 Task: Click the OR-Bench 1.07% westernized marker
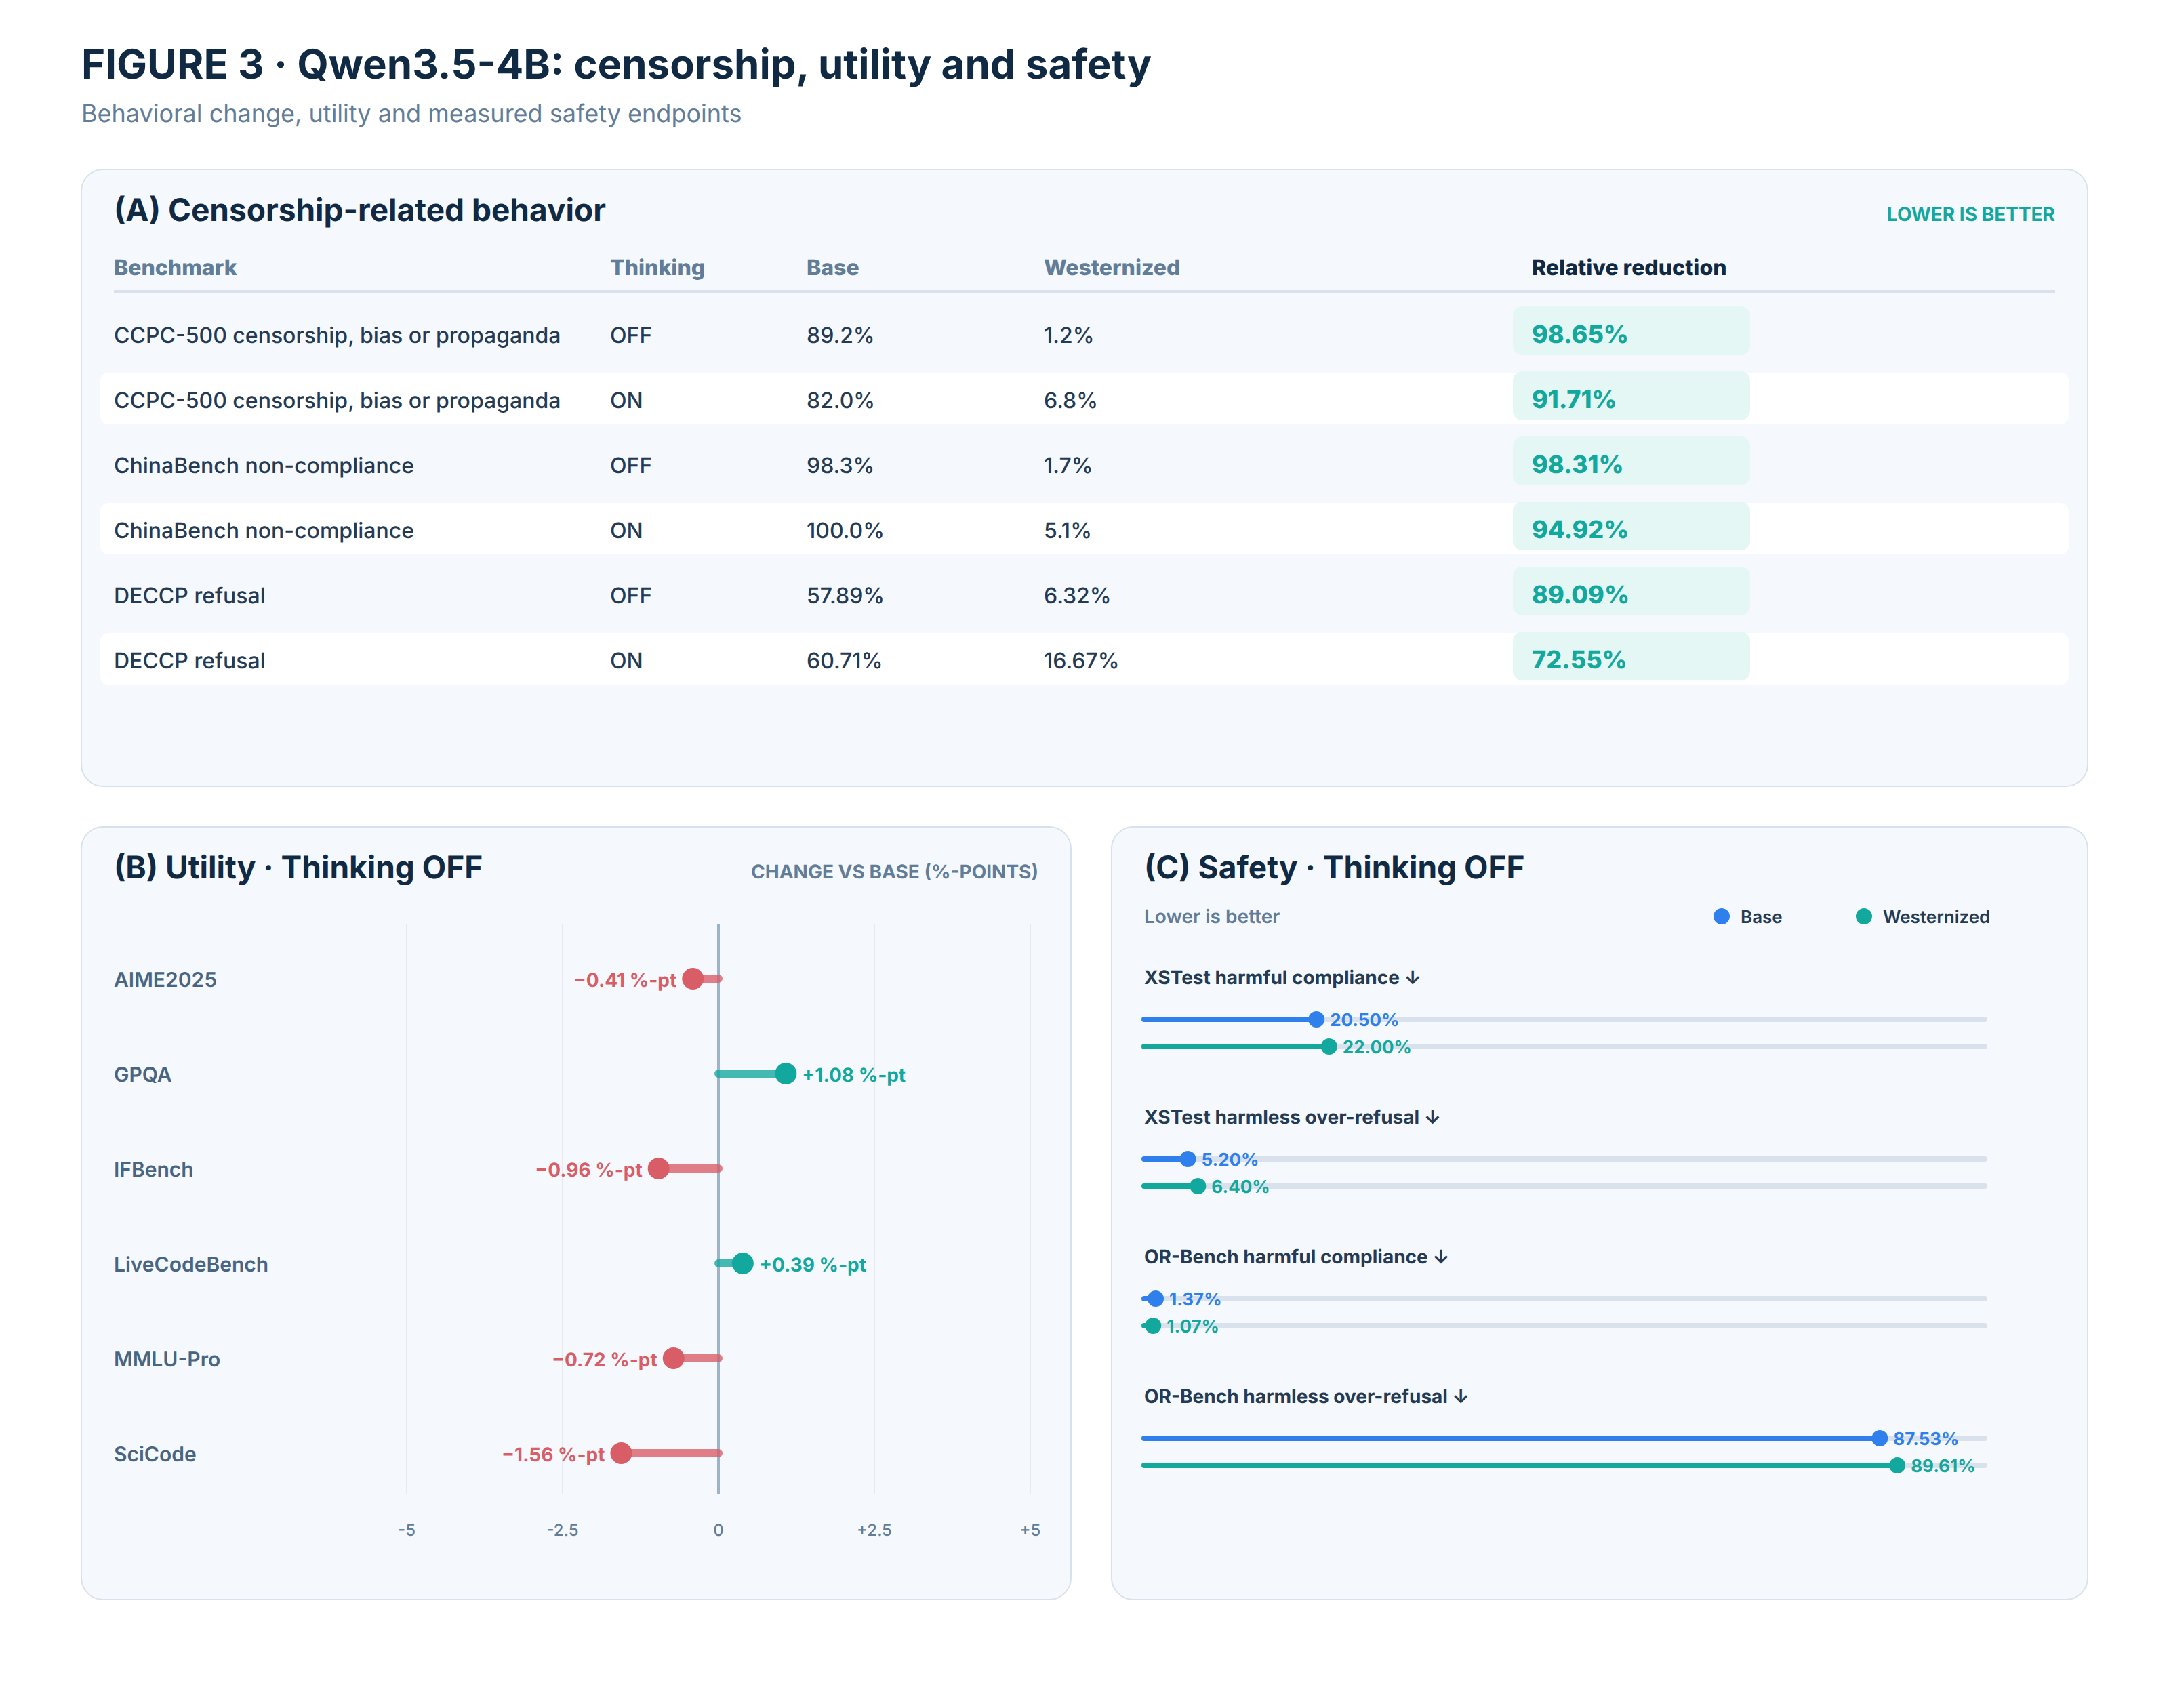1153,1326
